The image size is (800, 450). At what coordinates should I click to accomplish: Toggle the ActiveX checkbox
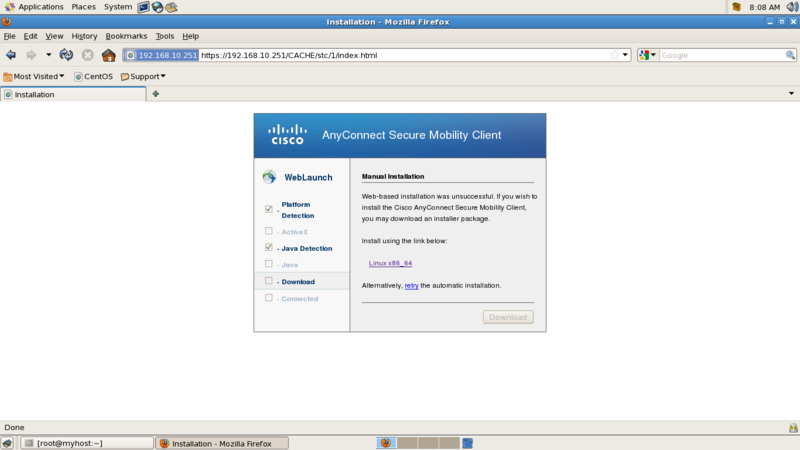(x=269, y=231)
